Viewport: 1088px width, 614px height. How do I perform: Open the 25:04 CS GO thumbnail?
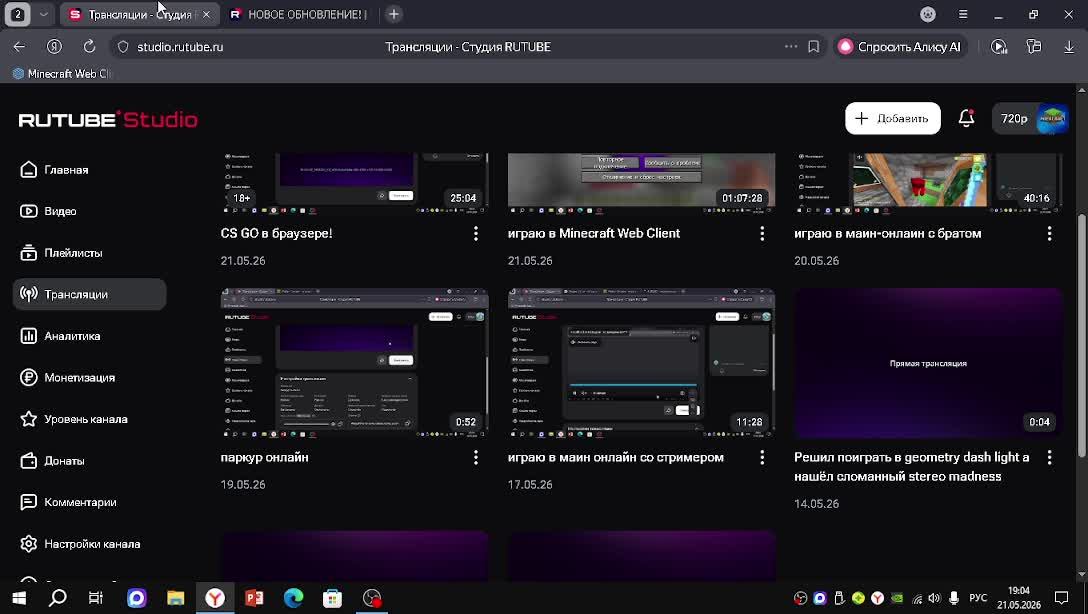tap(355, 183)
